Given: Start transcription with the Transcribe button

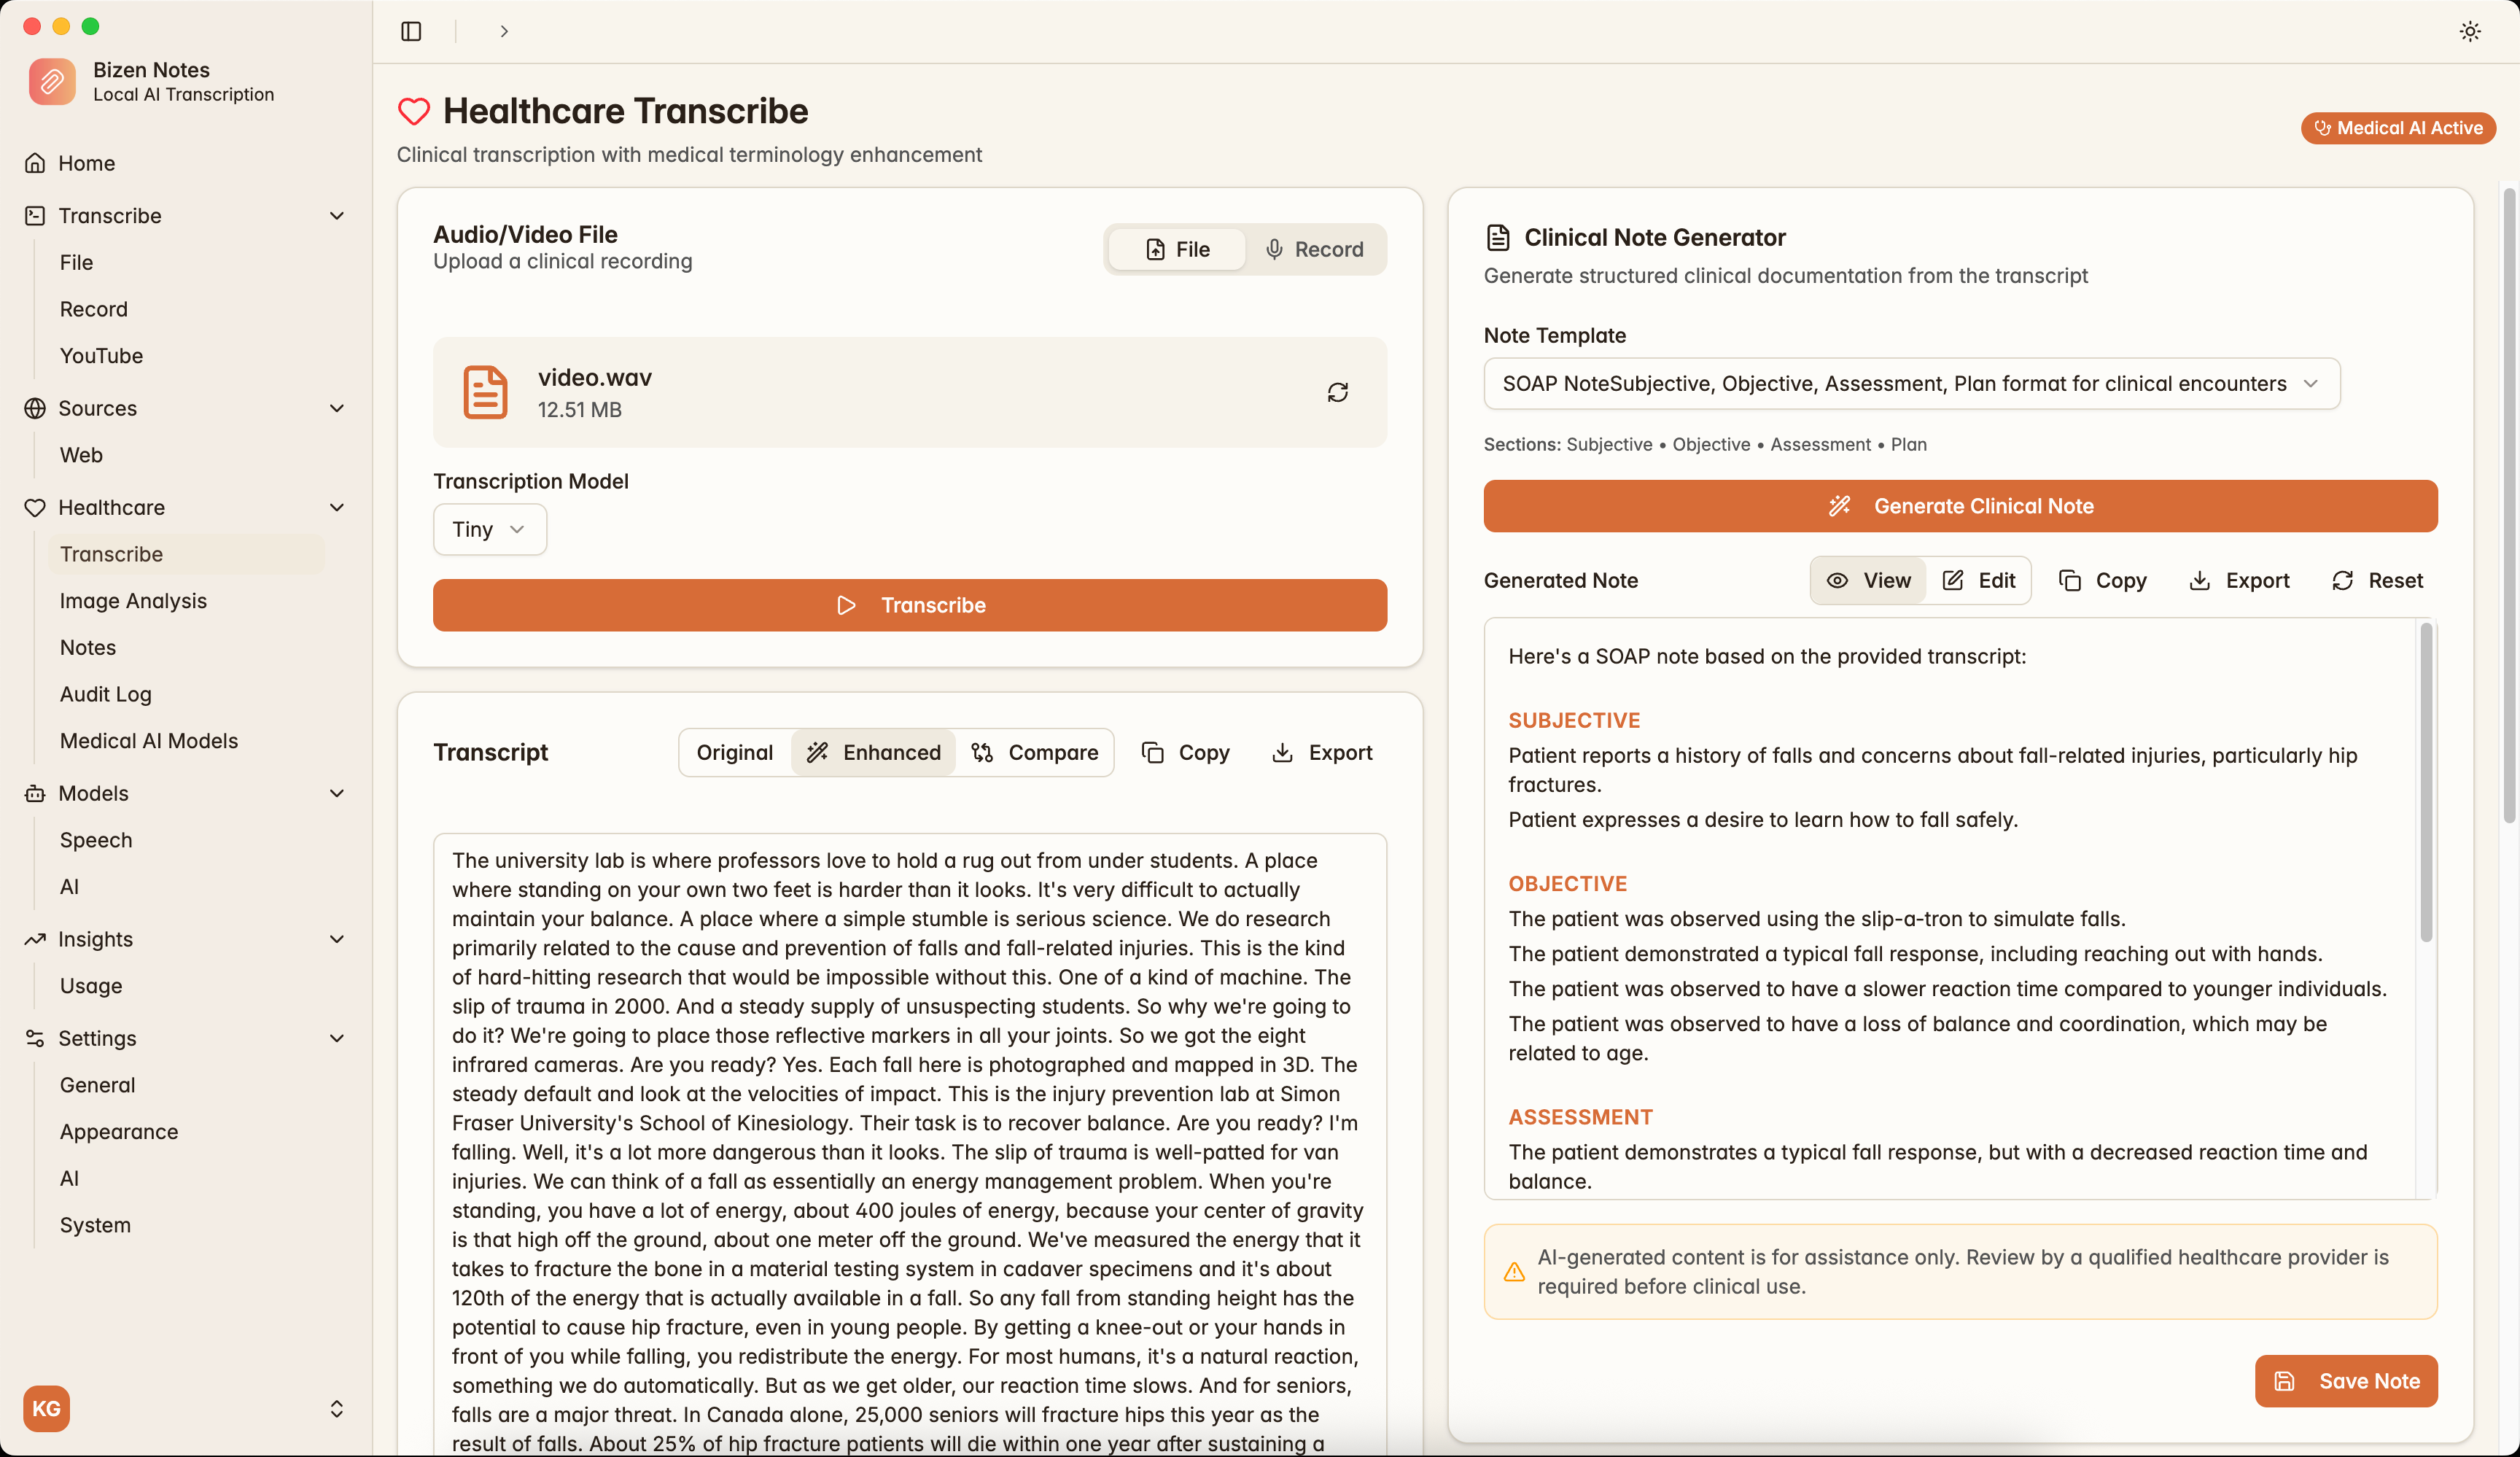Looking at the screenshot, I should [x=909, y=605].
